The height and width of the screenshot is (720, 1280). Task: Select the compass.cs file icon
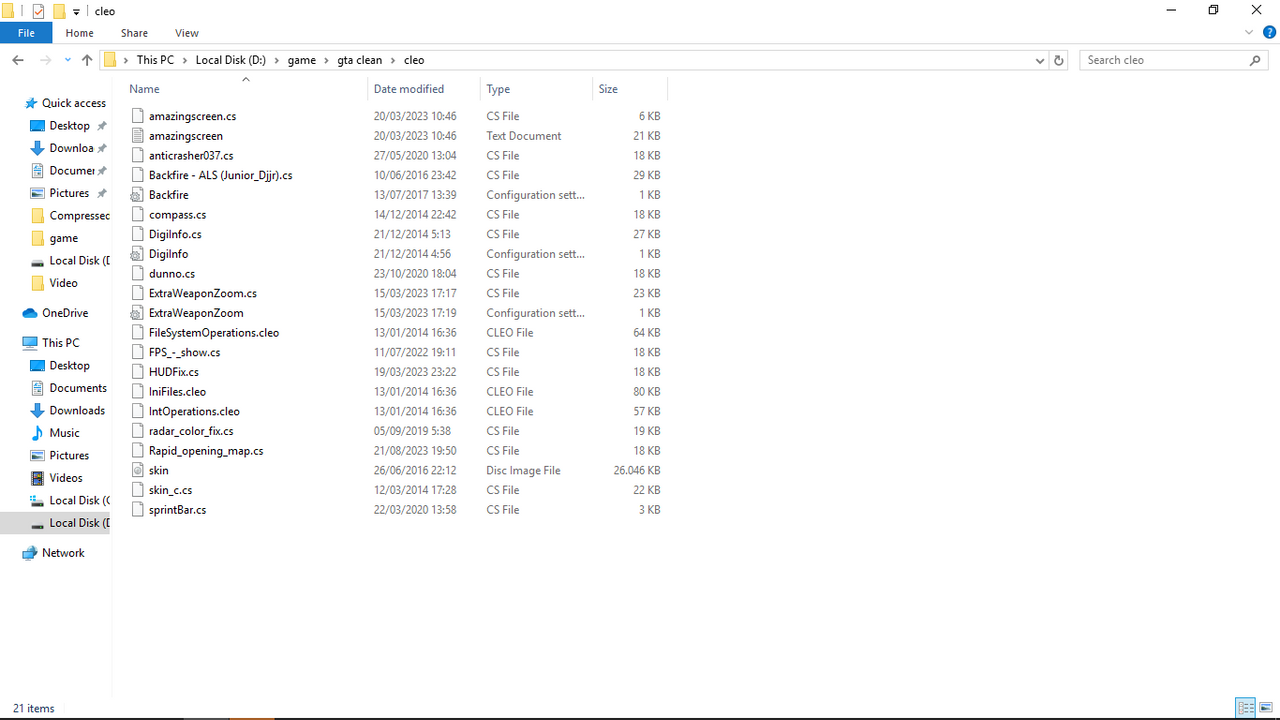(x=138, y=215)
